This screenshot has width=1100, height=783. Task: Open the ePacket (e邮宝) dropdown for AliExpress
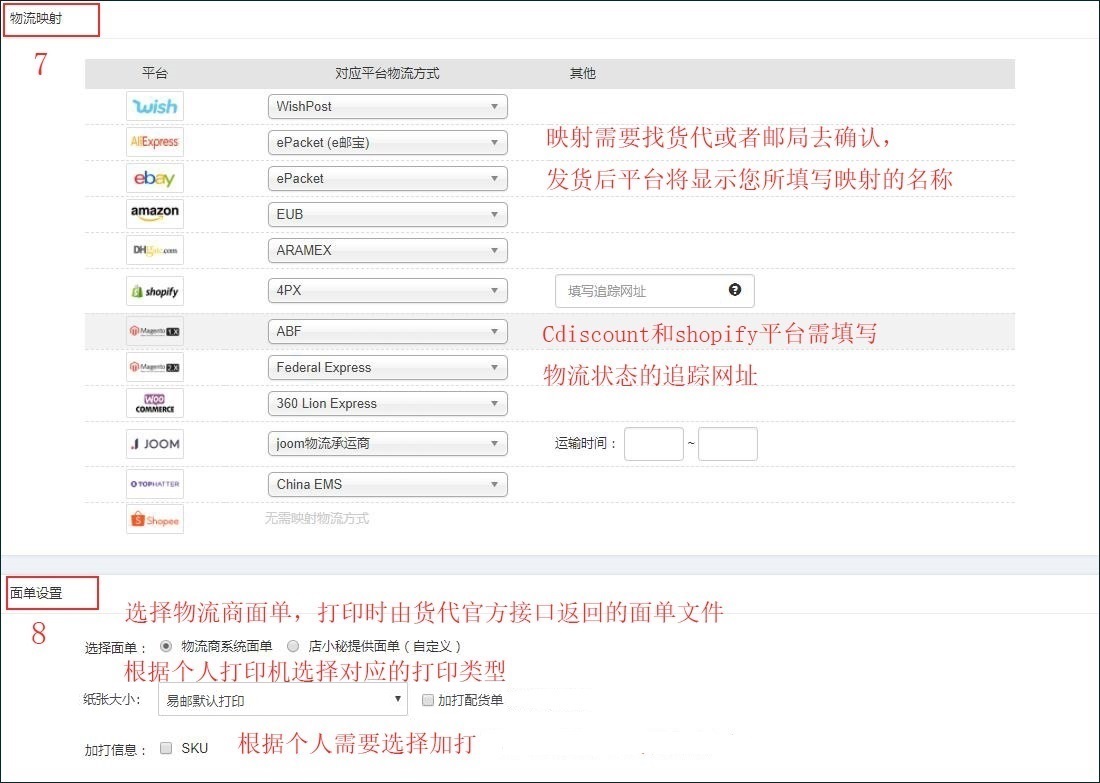point(387,142)
